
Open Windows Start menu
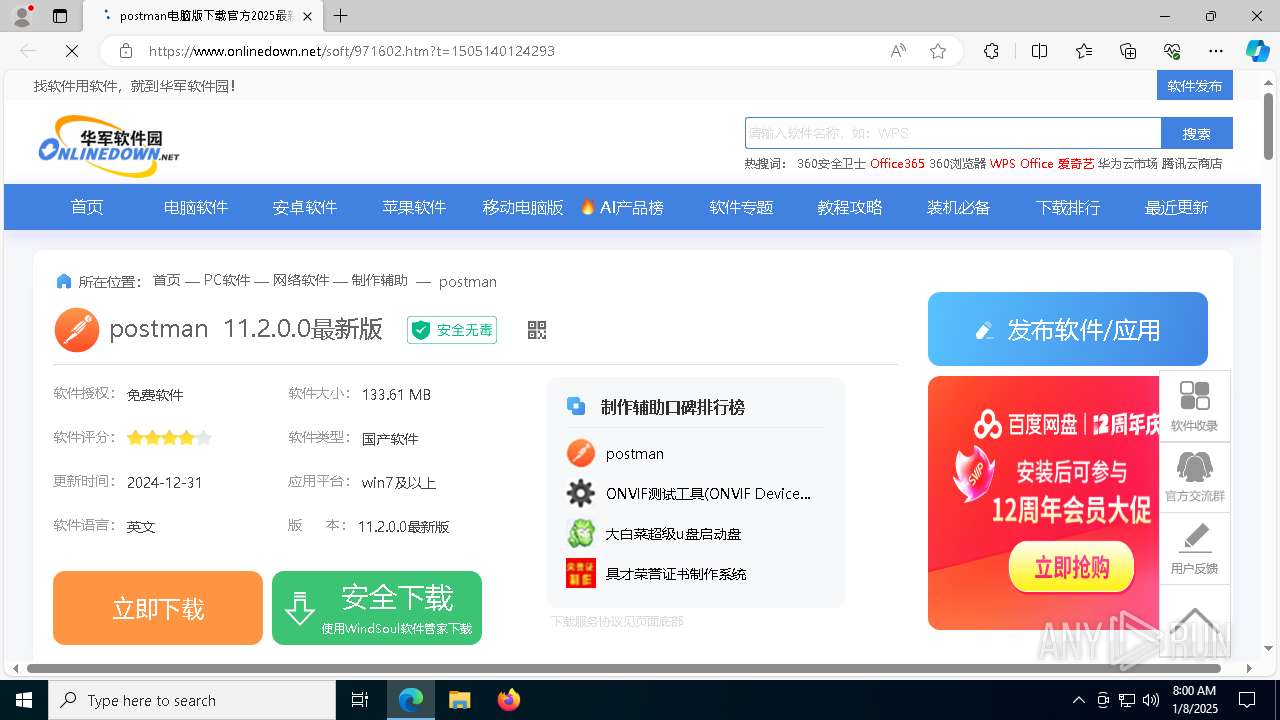point(24,700)
